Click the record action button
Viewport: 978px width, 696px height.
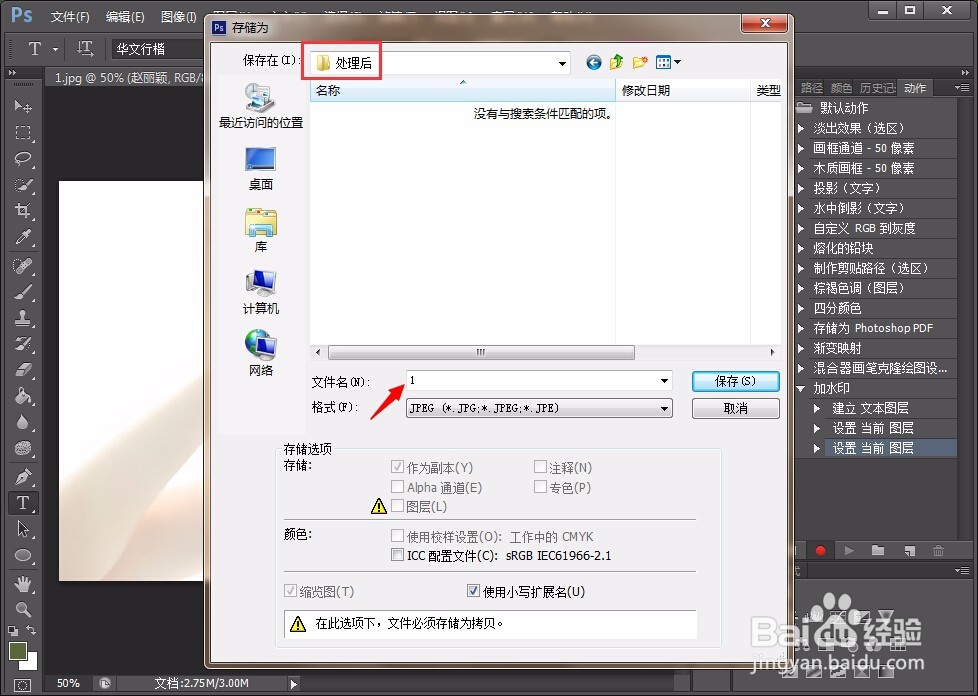click(x=820, y=551)
